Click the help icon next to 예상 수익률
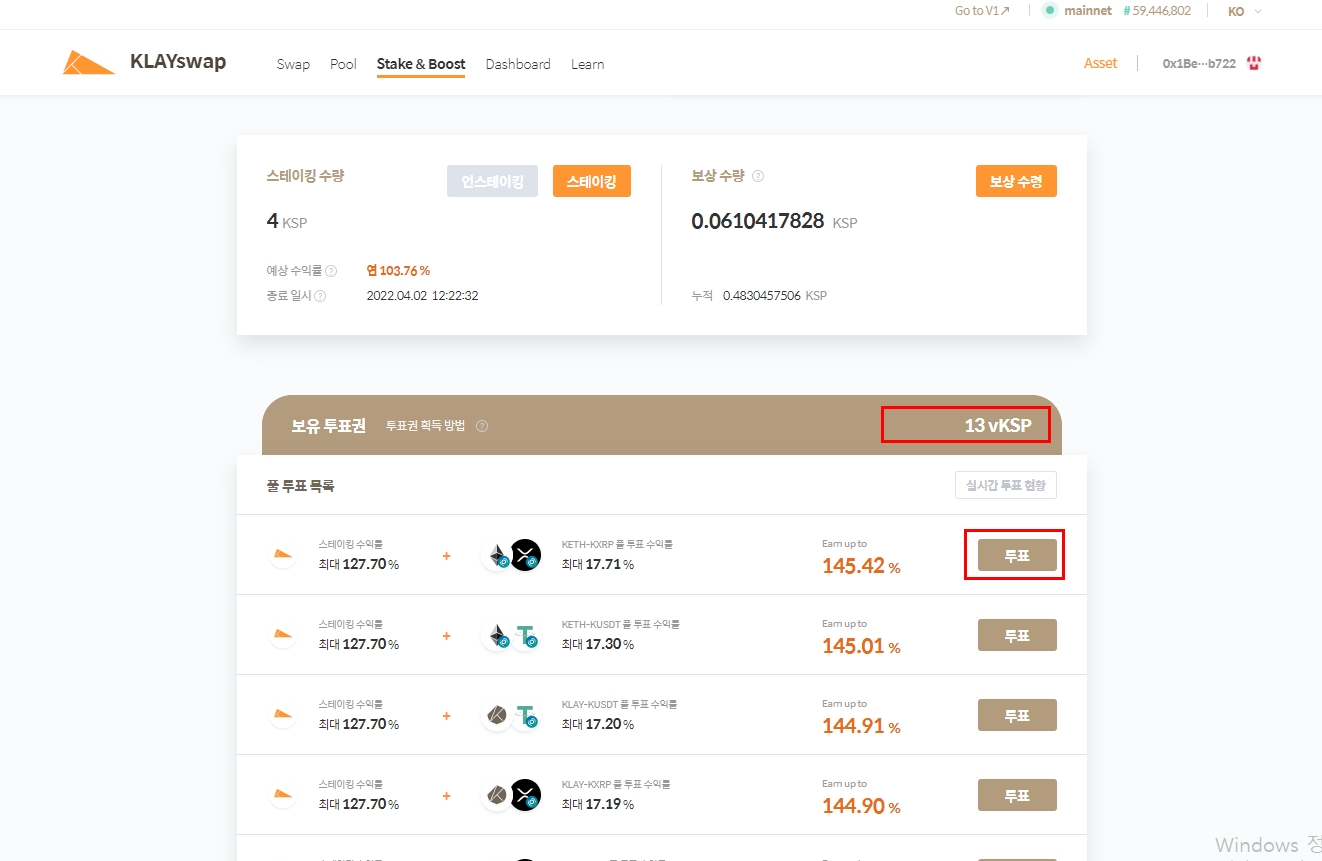This screenshot has height=861, width=1322. pyautogui.click(x=331, y=271)
